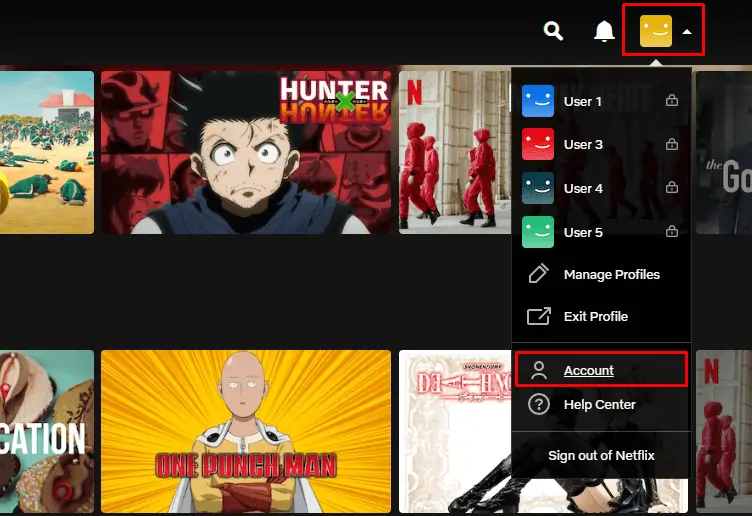Click the yellow profile avatar
Image resolution: width=752 pixels, height=516 pixels.
click(656, 31)
